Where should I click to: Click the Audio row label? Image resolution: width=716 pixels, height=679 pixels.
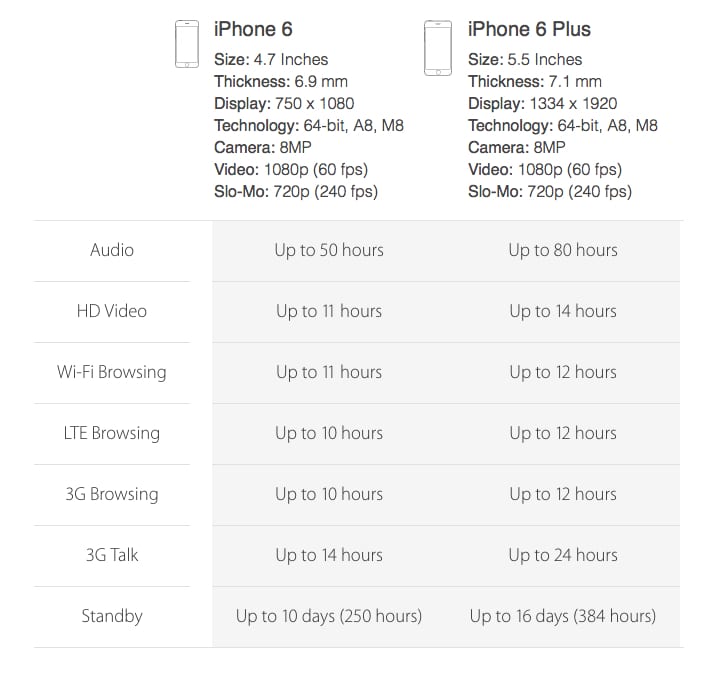[x=112, y=250]
